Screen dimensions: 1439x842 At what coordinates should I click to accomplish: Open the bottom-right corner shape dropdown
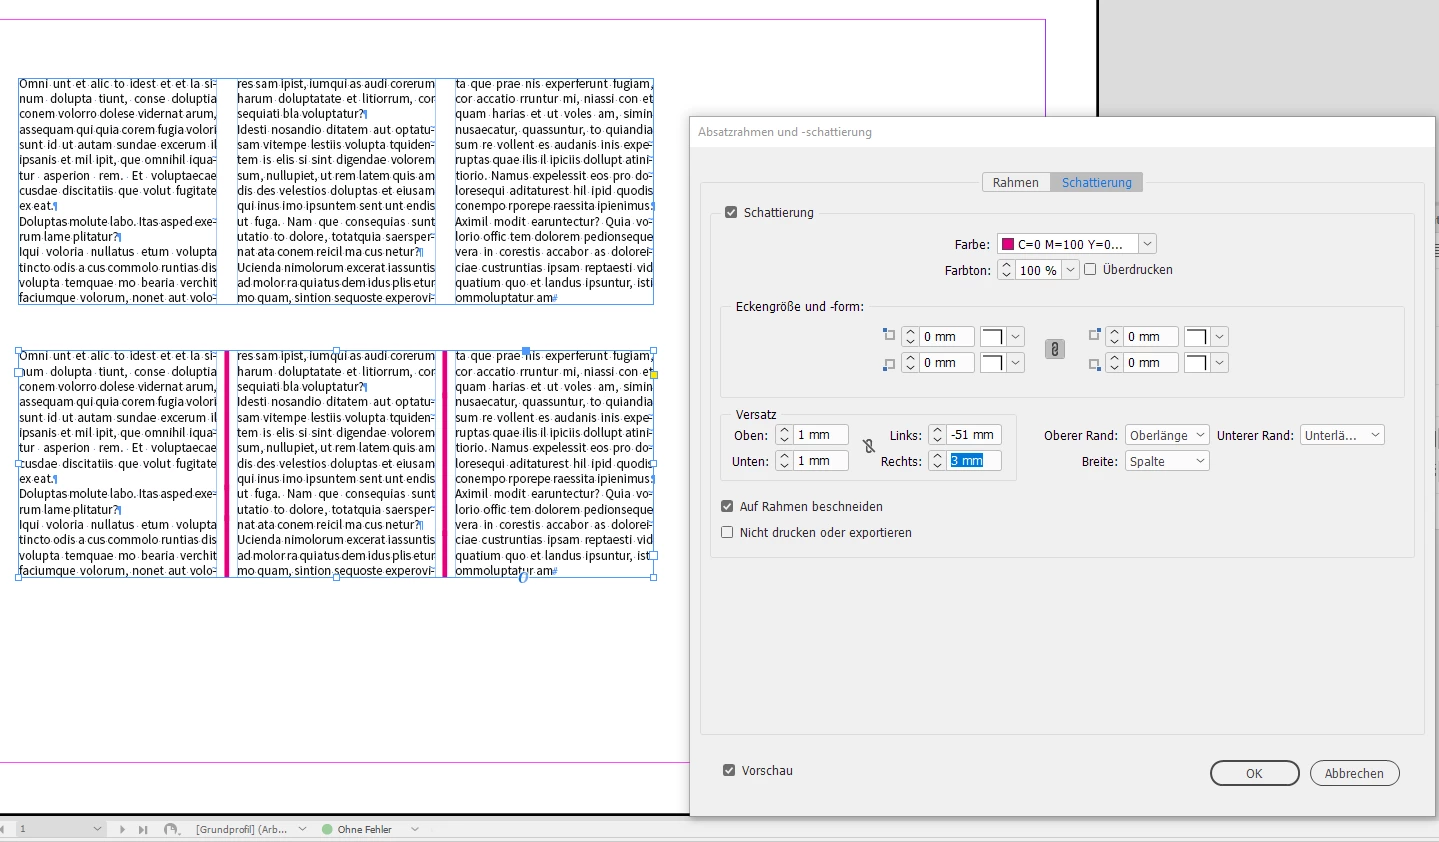point(1220,363)
